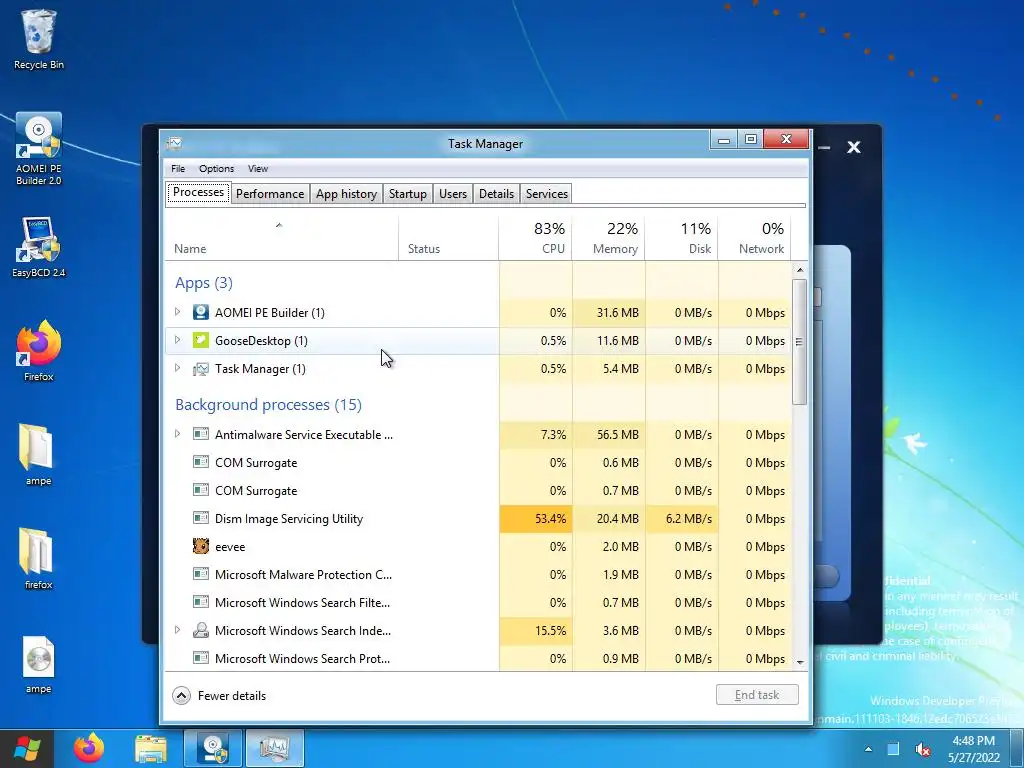Switch to the Startup tab
This screenshot has width=1024, height=768.
pos(408,194)
